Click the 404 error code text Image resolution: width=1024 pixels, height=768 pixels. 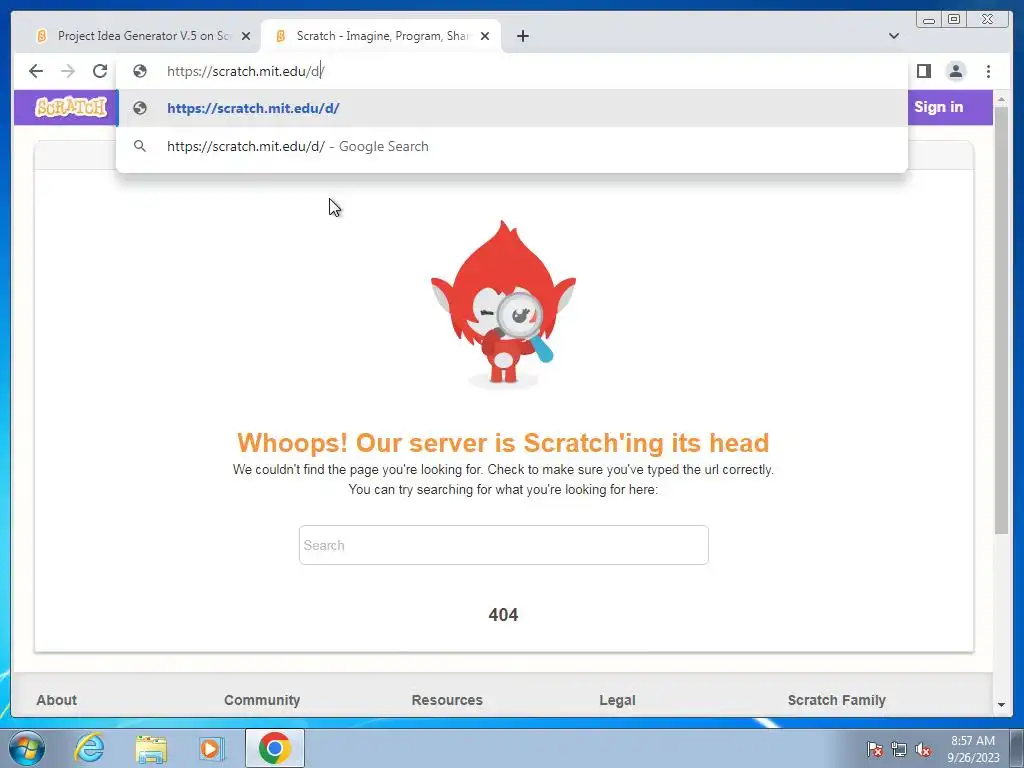(x=503, y=615)
